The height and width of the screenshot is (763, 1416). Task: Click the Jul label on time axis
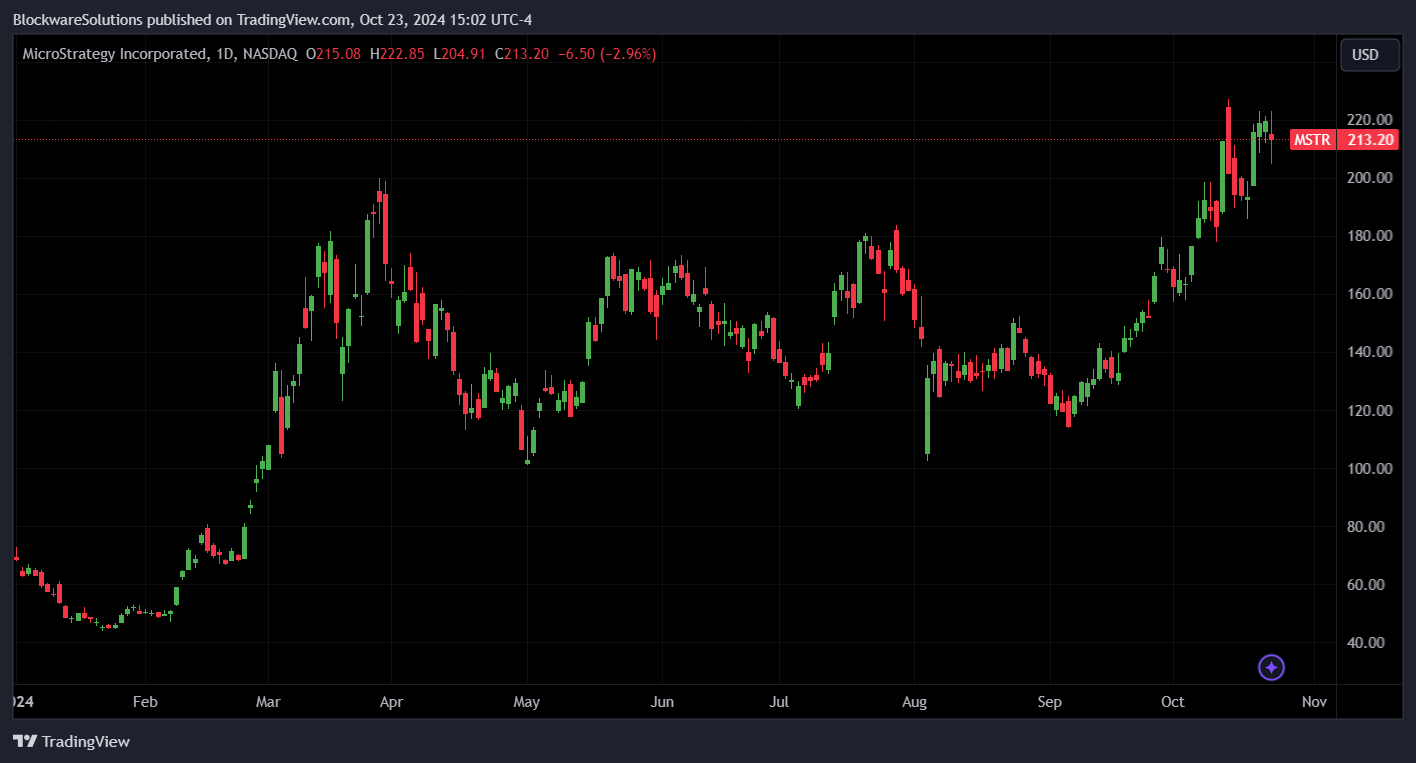[x=779, y=702]
